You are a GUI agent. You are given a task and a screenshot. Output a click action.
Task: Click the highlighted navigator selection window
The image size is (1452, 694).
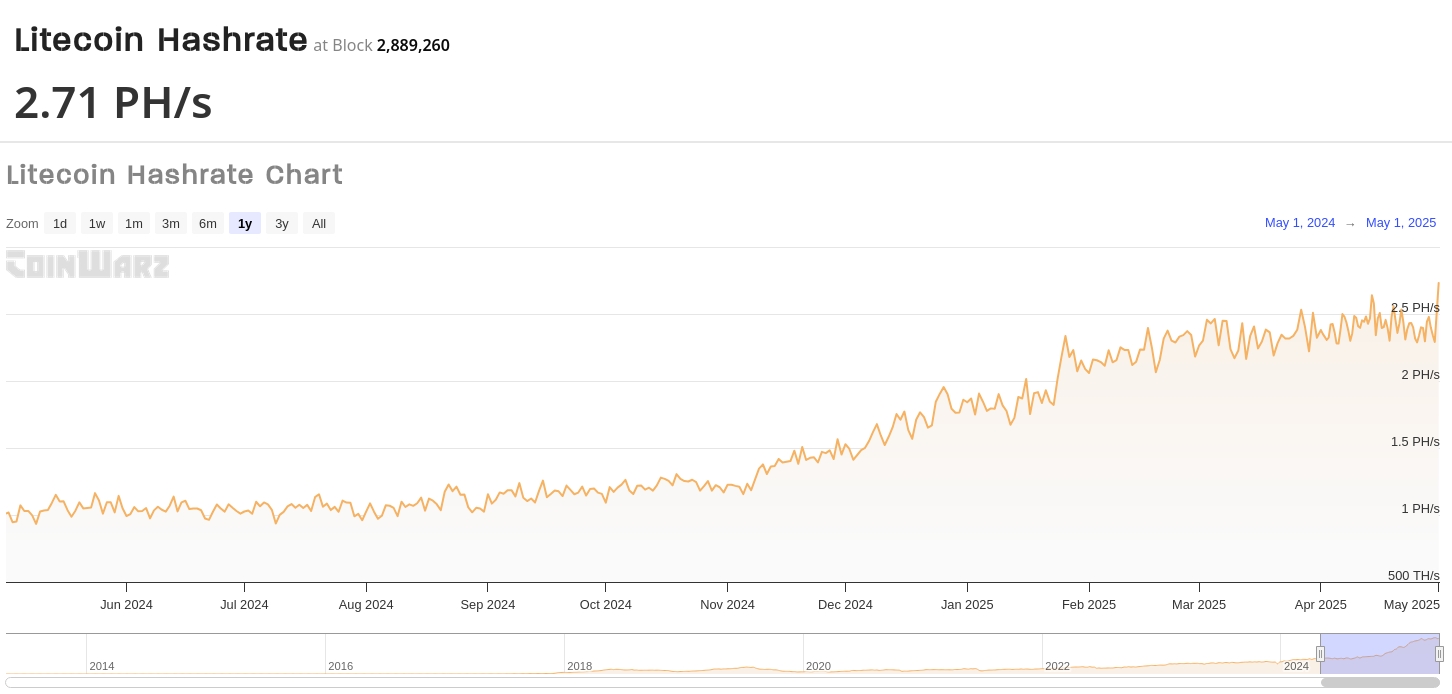pos(1380,653)
